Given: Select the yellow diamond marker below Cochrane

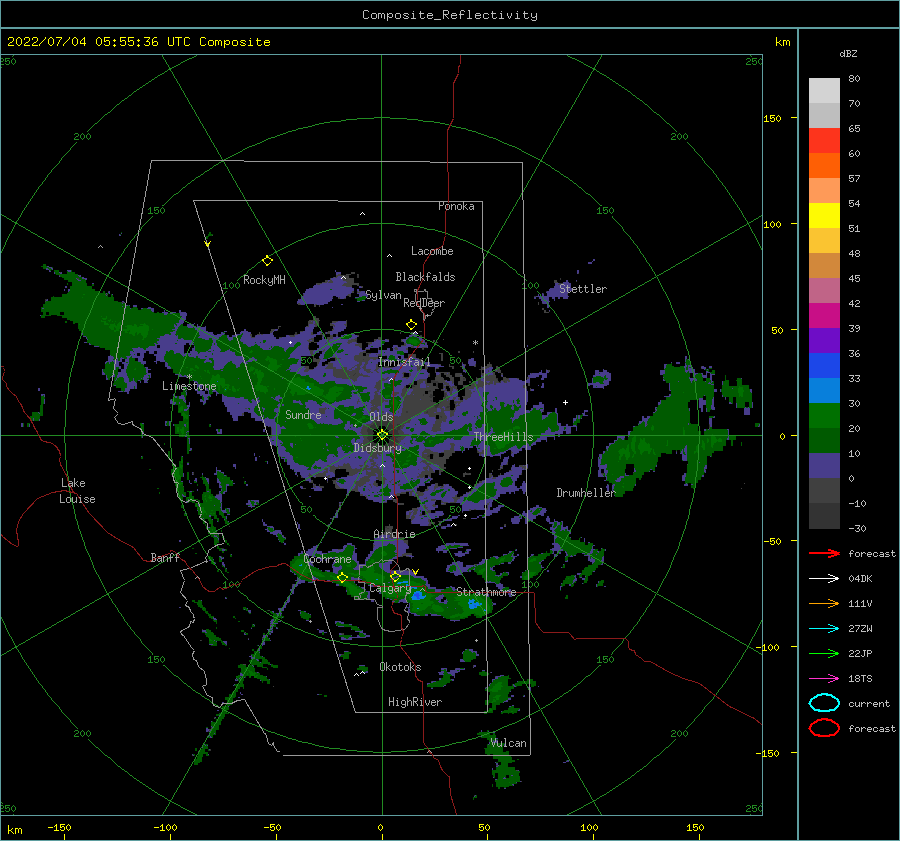Looking at the screenshot, I should (x=342, y=578).
